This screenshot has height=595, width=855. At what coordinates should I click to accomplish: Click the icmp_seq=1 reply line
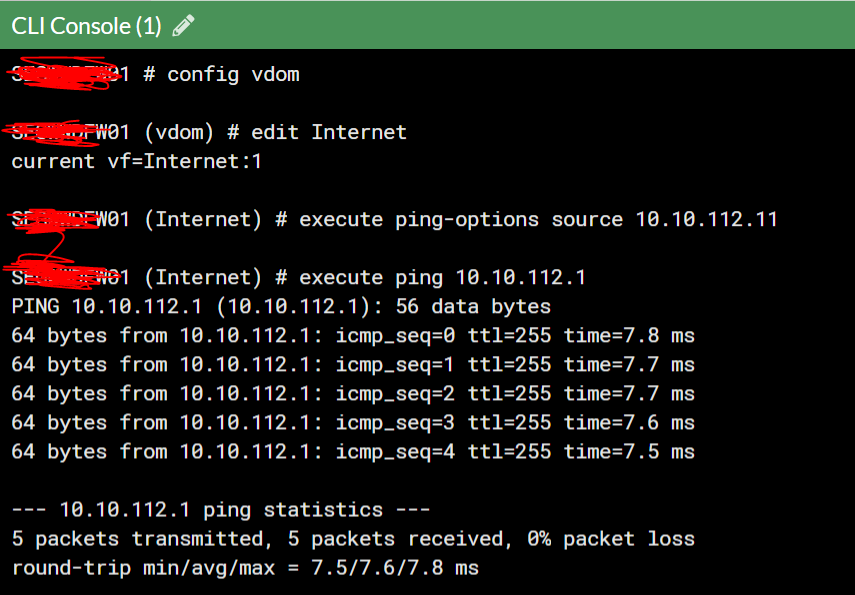coord(353,364)
